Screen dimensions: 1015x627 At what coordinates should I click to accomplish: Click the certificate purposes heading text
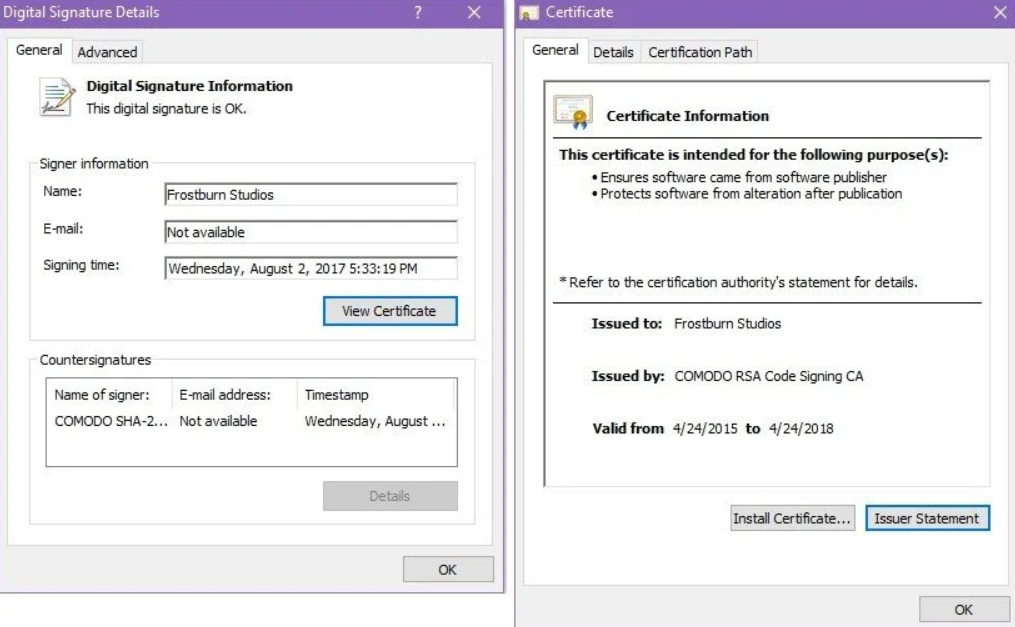753,155
